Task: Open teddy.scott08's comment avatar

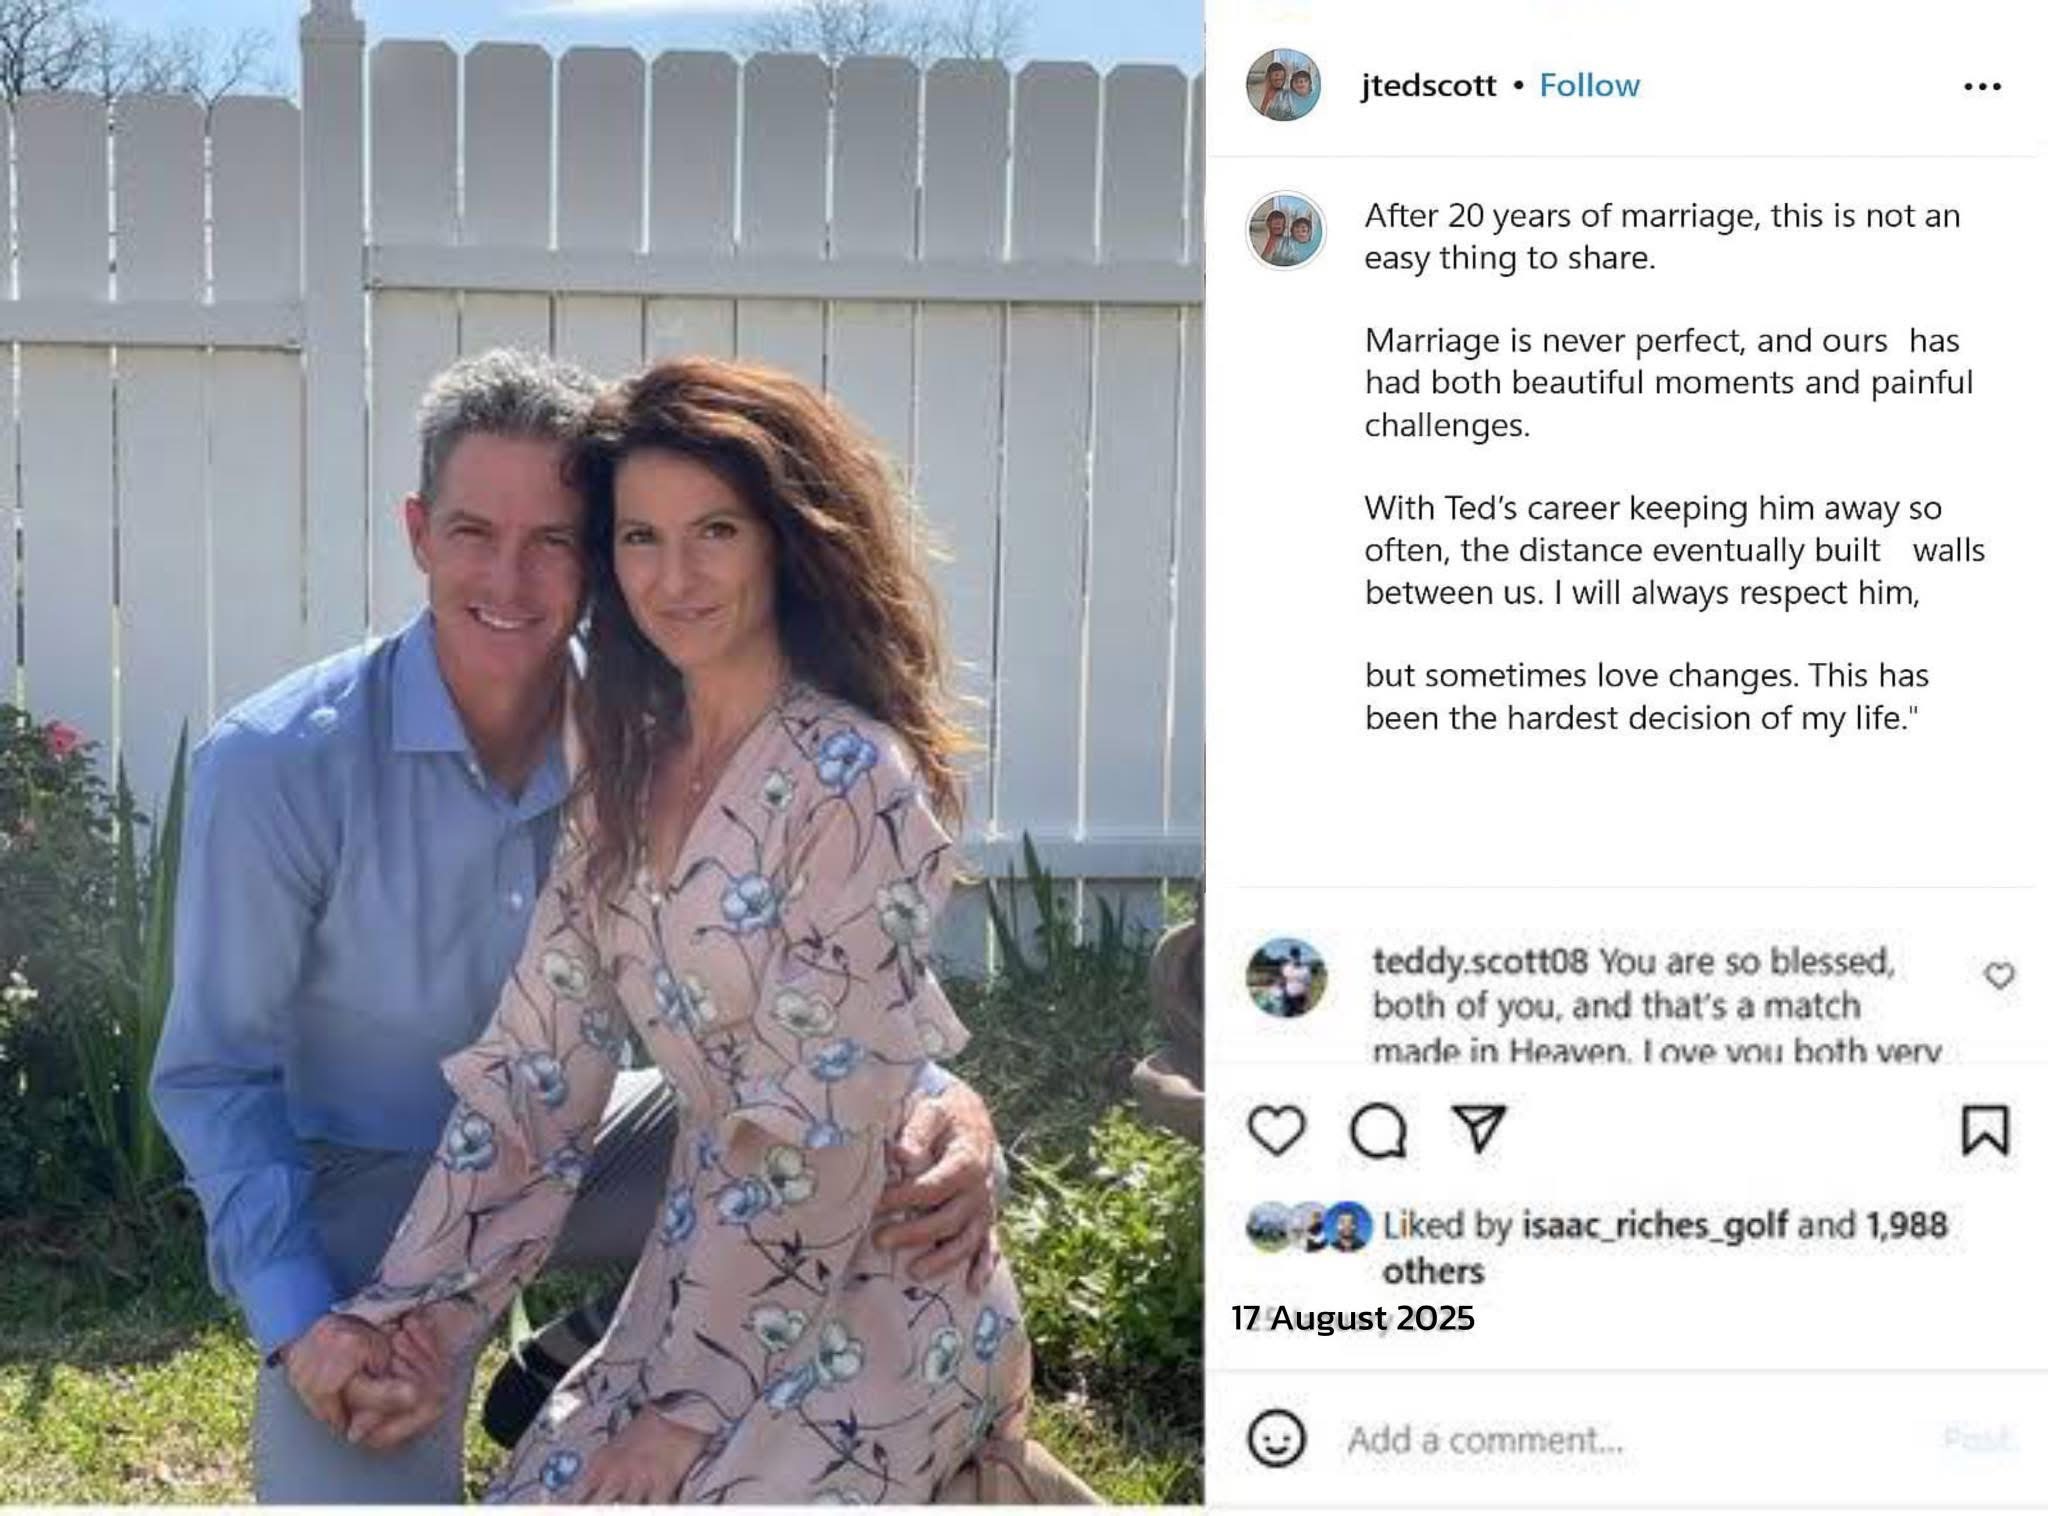Action: coord(1287,977)
